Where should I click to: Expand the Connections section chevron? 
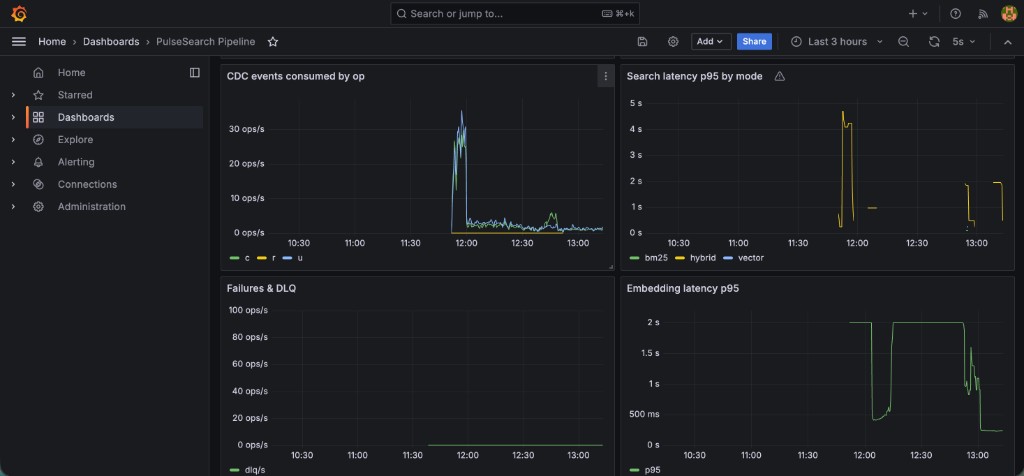13,184
